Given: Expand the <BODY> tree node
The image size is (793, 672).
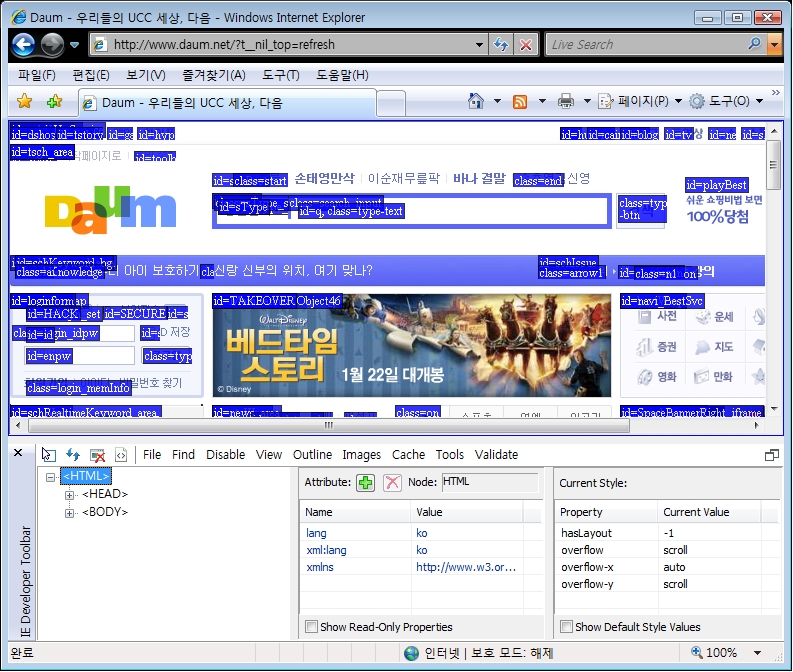Looking at the screenshot, I should coord(69,513).
